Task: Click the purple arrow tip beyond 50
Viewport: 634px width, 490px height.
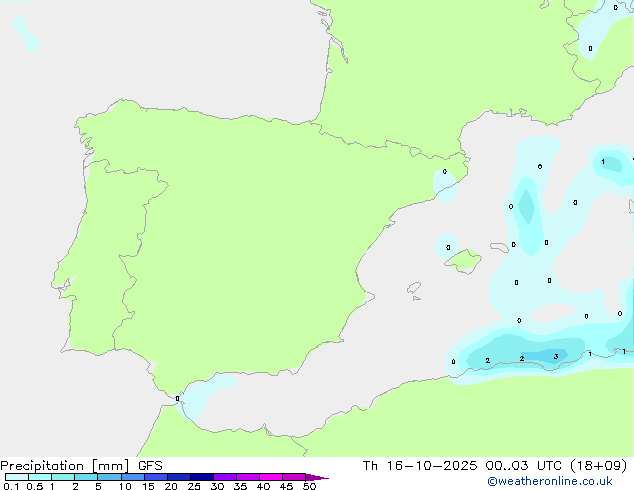Action: pos(317,477)
